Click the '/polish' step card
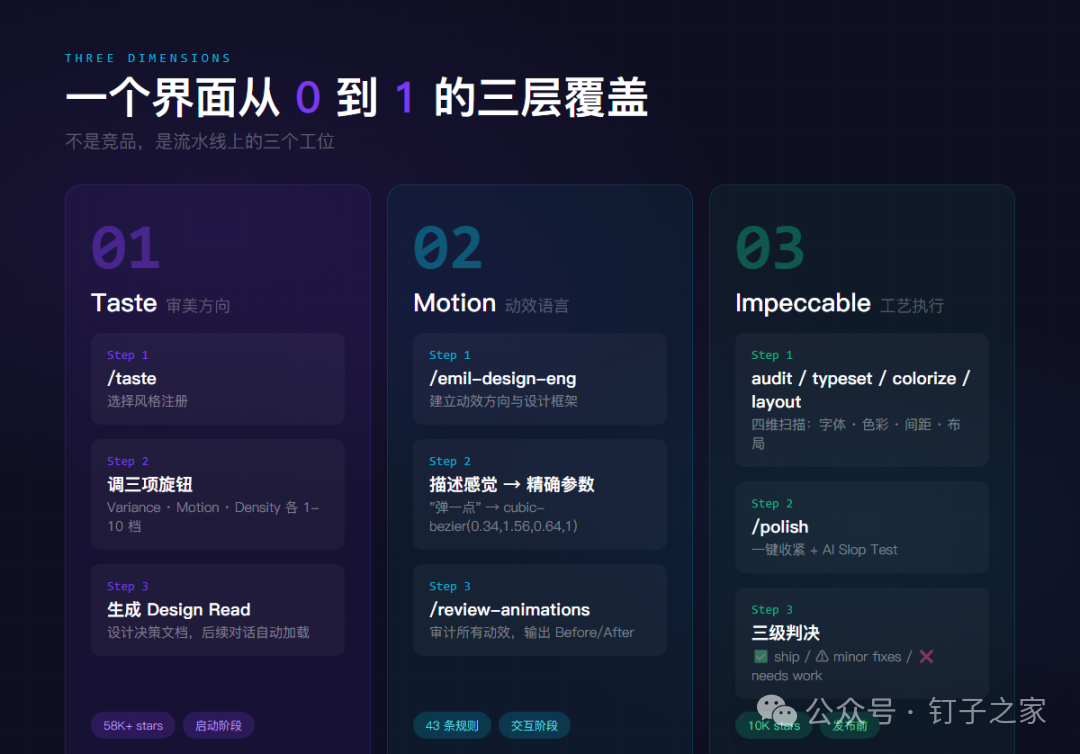Image resolution: width=1080 pixels, height=754 pixels. pyautogui.click(x=862, y=527)
